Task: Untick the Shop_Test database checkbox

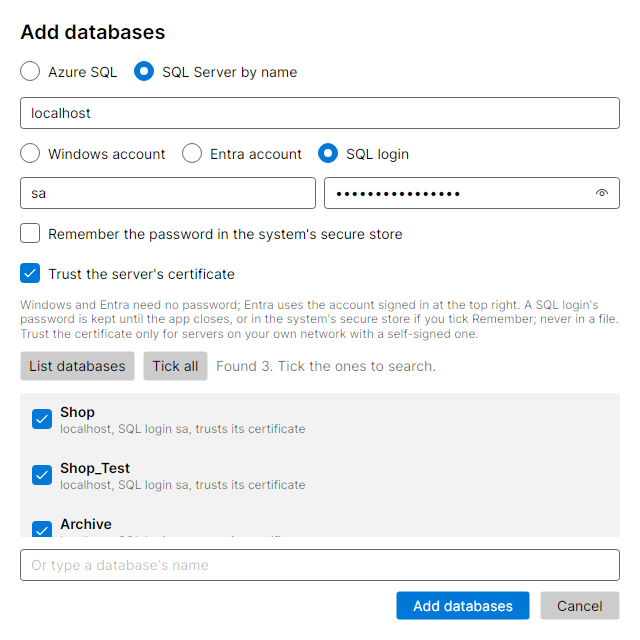Action: coord(42,475)
